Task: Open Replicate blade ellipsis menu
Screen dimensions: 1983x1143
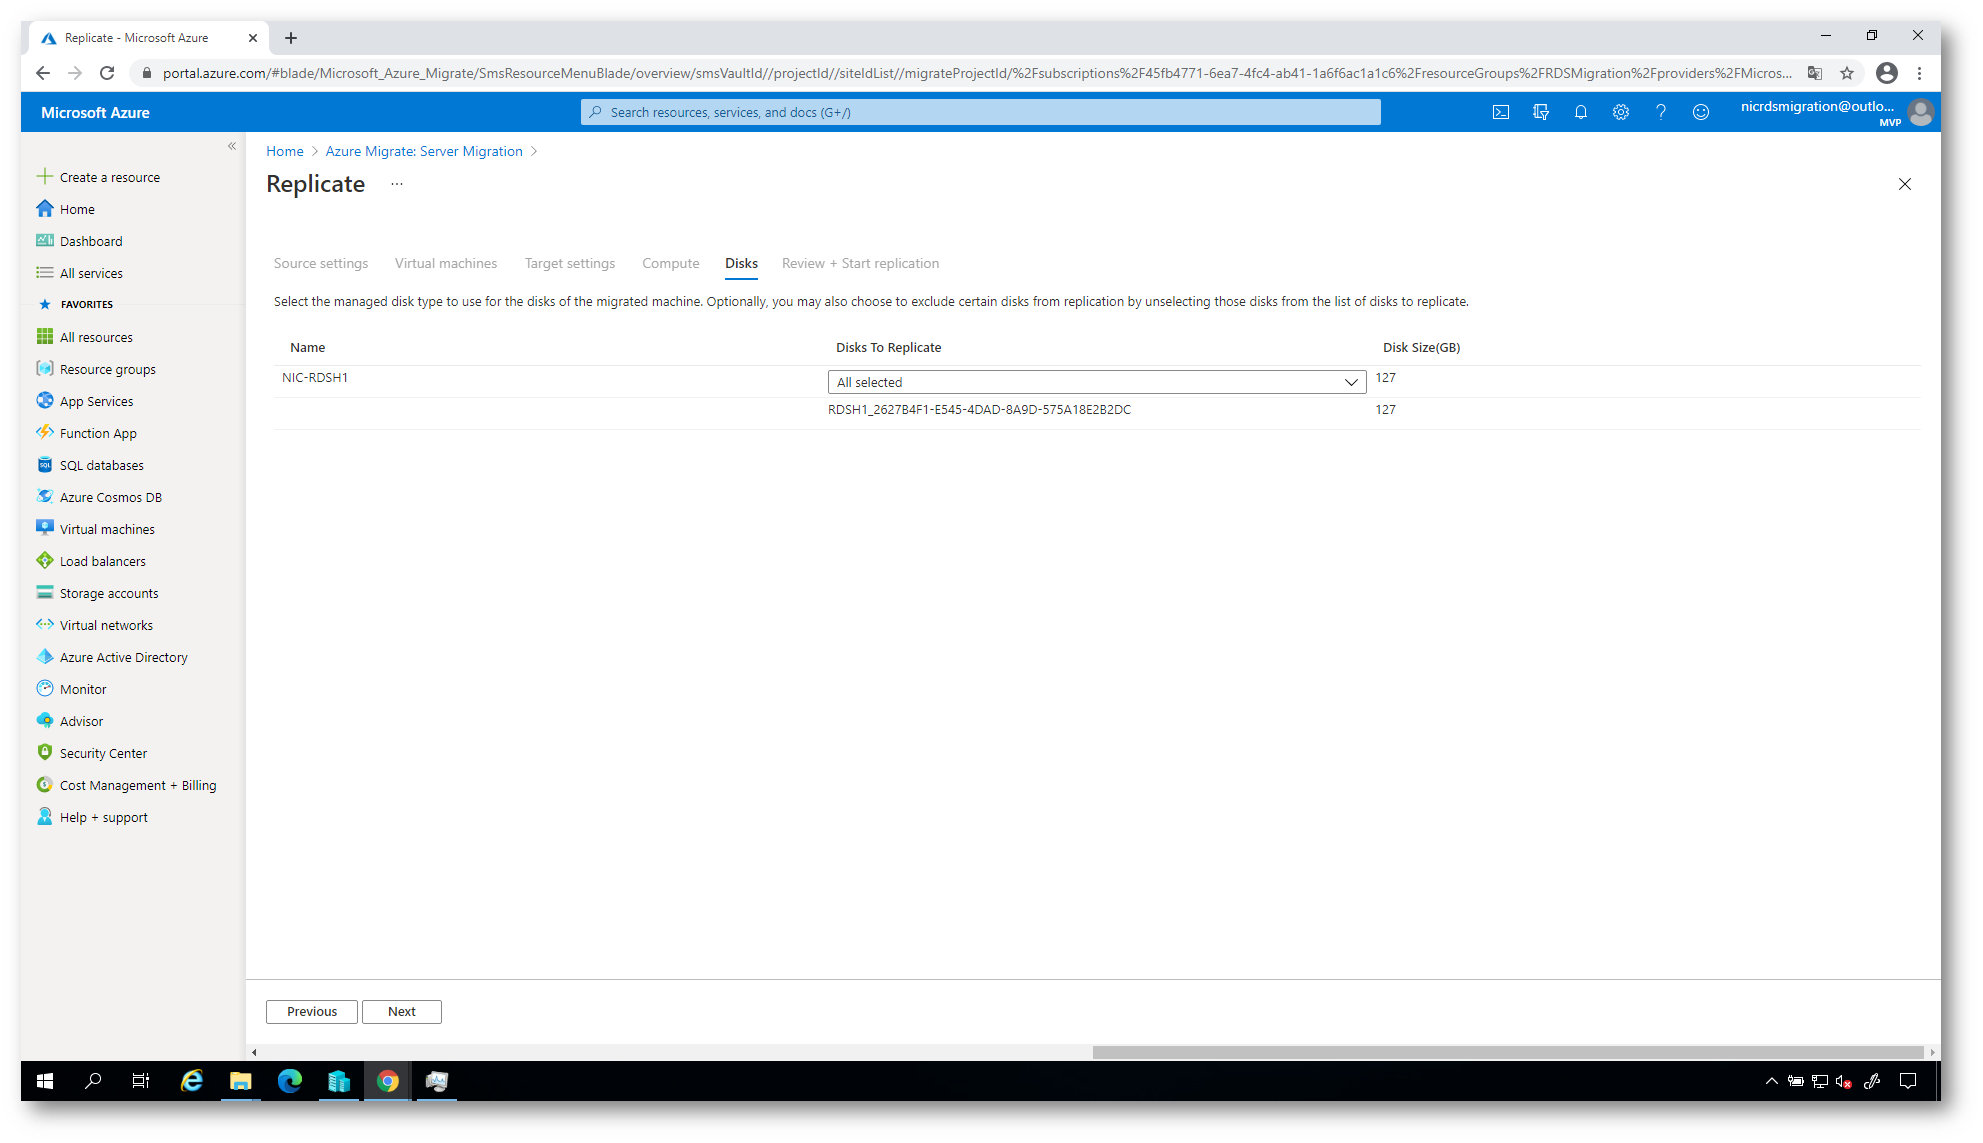Action: point(397,184)
